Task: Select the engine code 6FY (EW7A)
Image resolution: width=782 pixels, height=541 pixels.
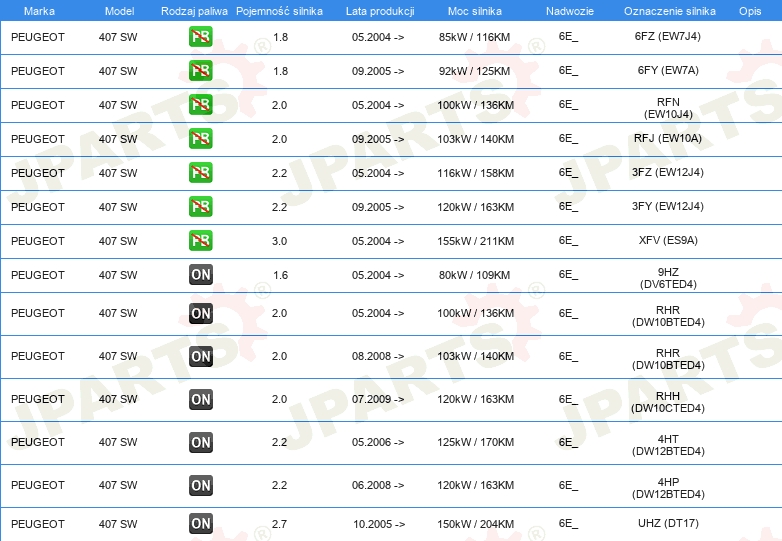Action: [668, 70]
